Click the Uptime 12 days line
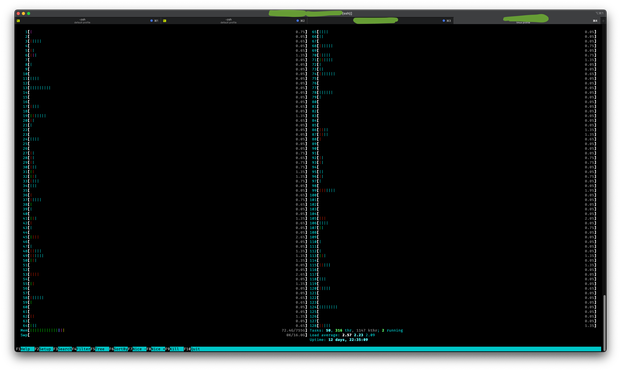The width and height of the screenshot is (621, 371). 339,340
